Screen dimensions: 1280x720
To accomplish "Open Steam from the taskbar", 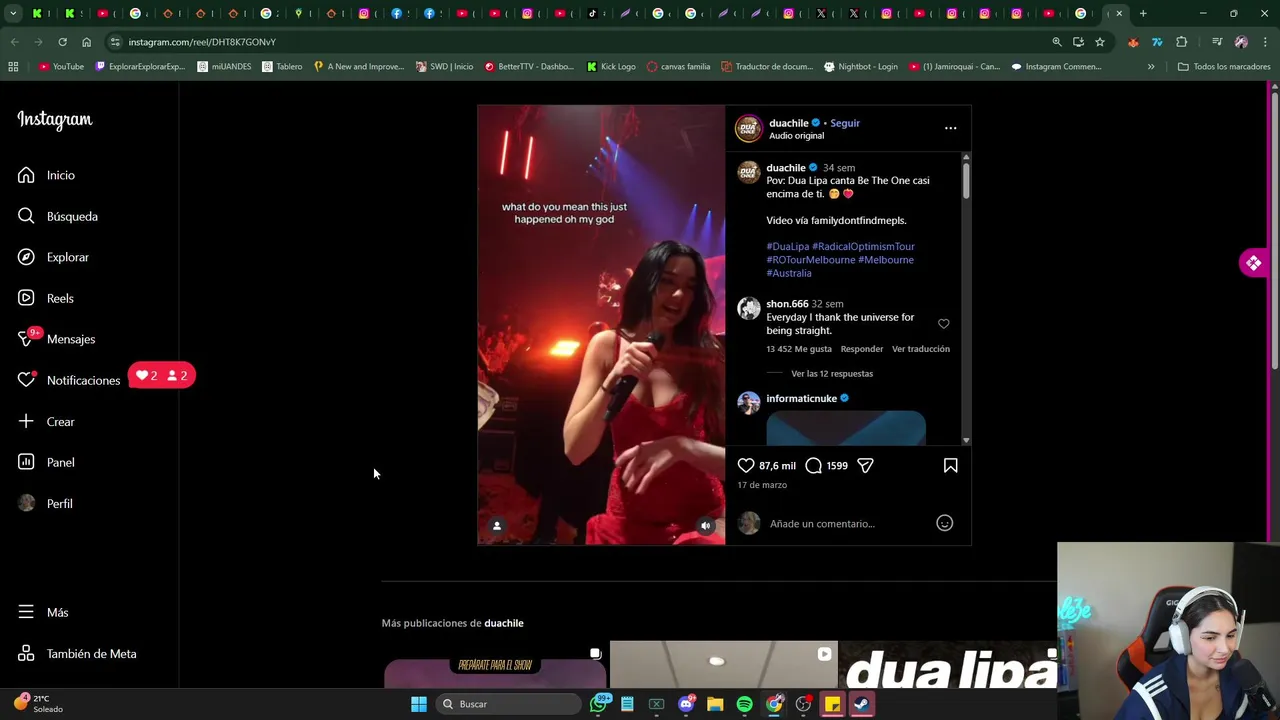I will pos(861,704).
